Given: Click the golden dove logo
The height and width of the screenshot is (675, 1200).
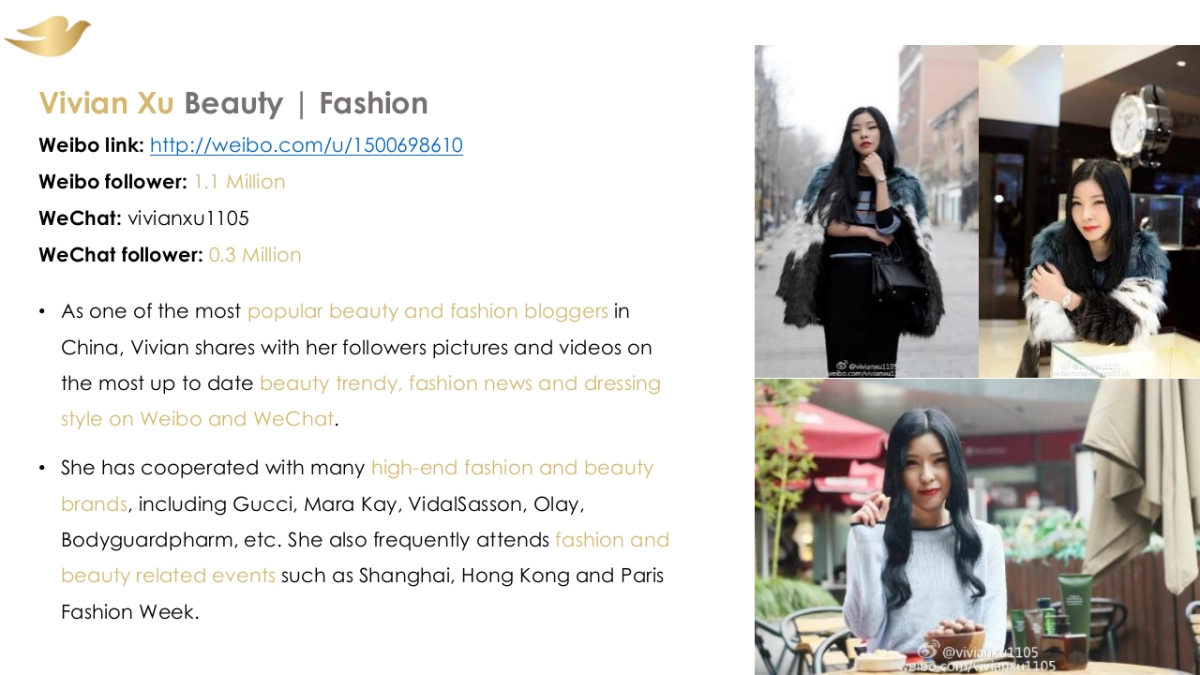Looking at the screenshot, I should point(47,36).
